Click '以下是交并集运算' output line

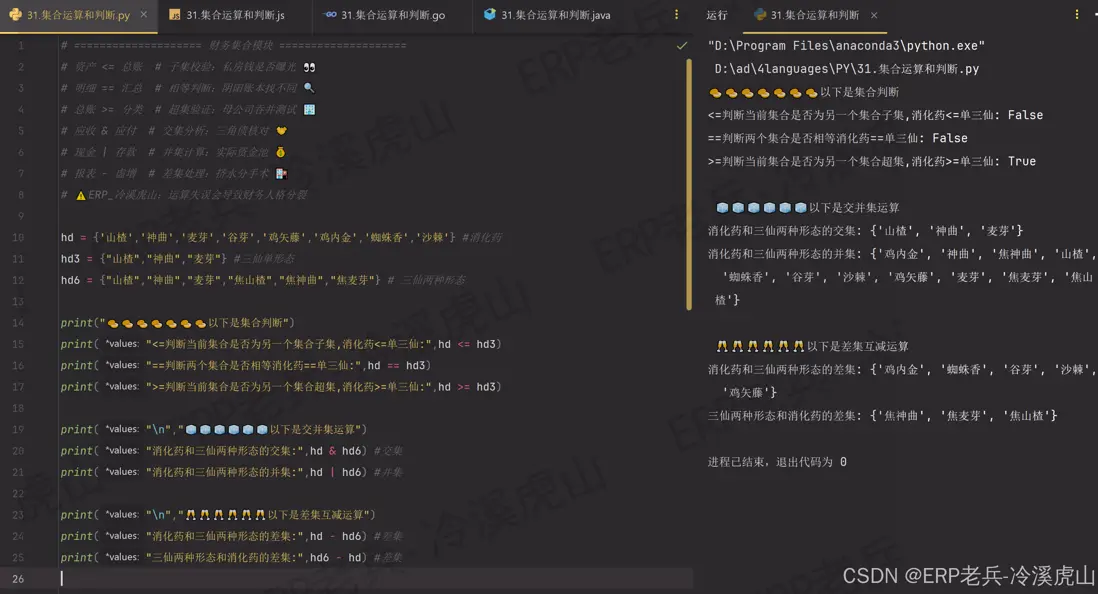click(808, 207)
